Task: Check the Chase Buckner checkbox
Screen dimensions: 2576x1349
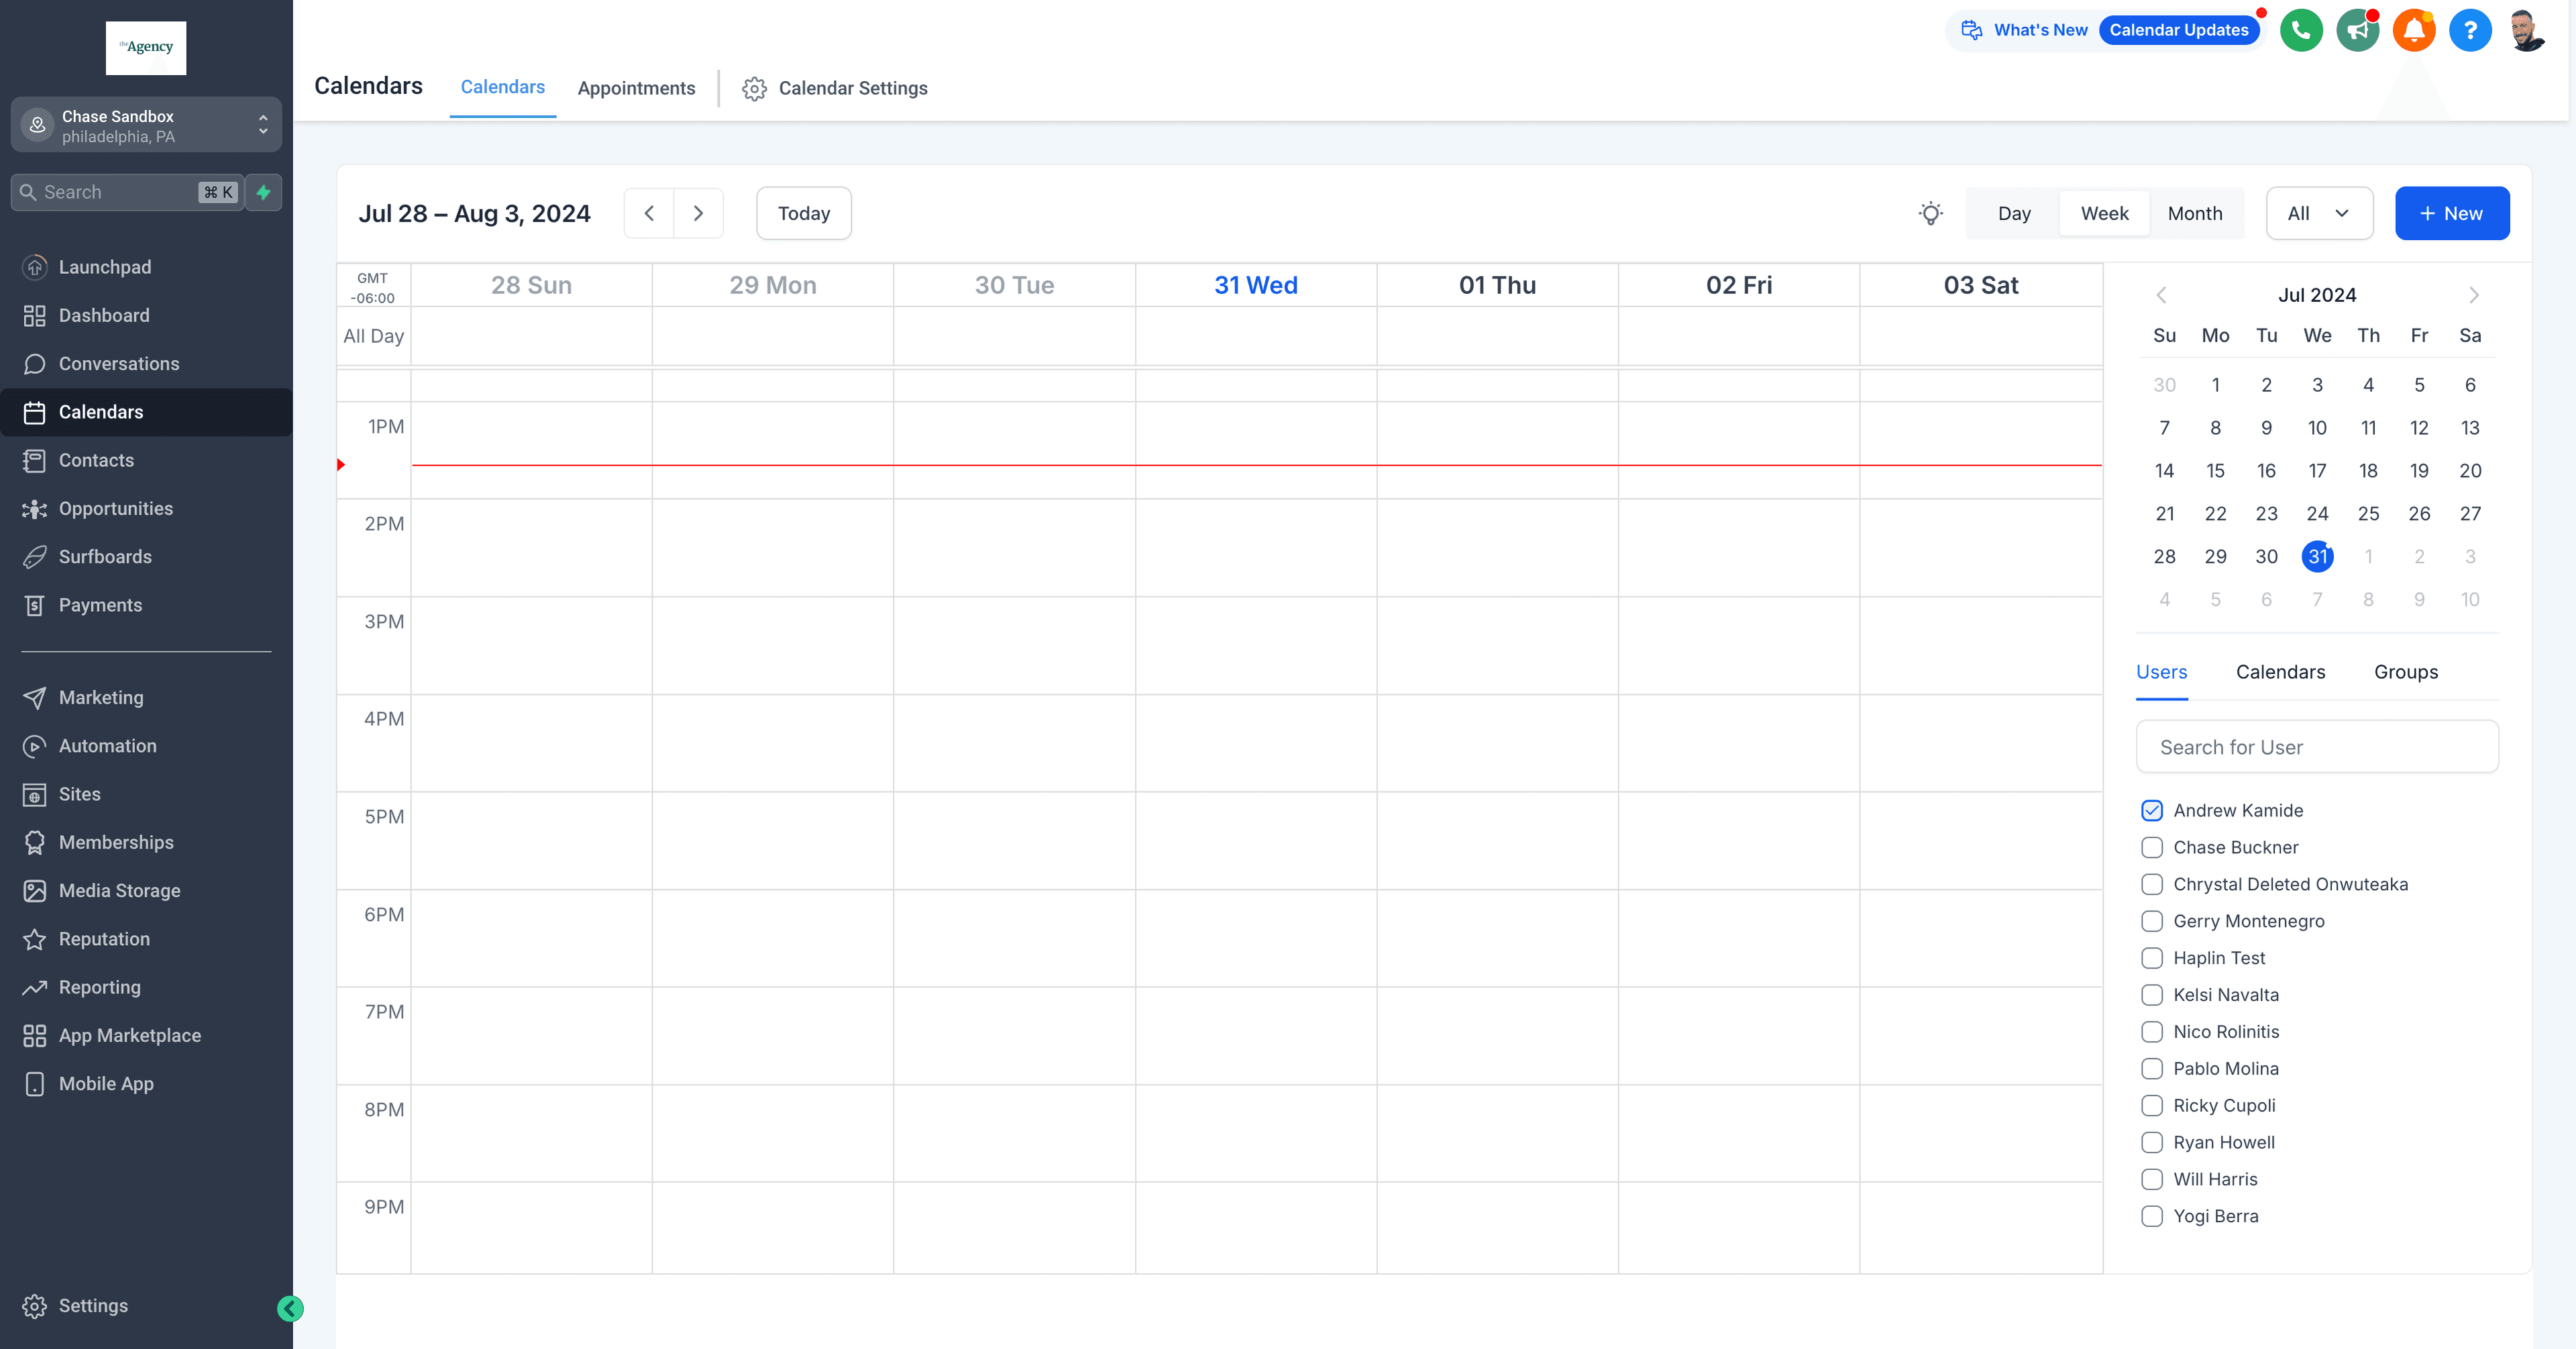Action: pyautogui.click(x=2152, y=848)
